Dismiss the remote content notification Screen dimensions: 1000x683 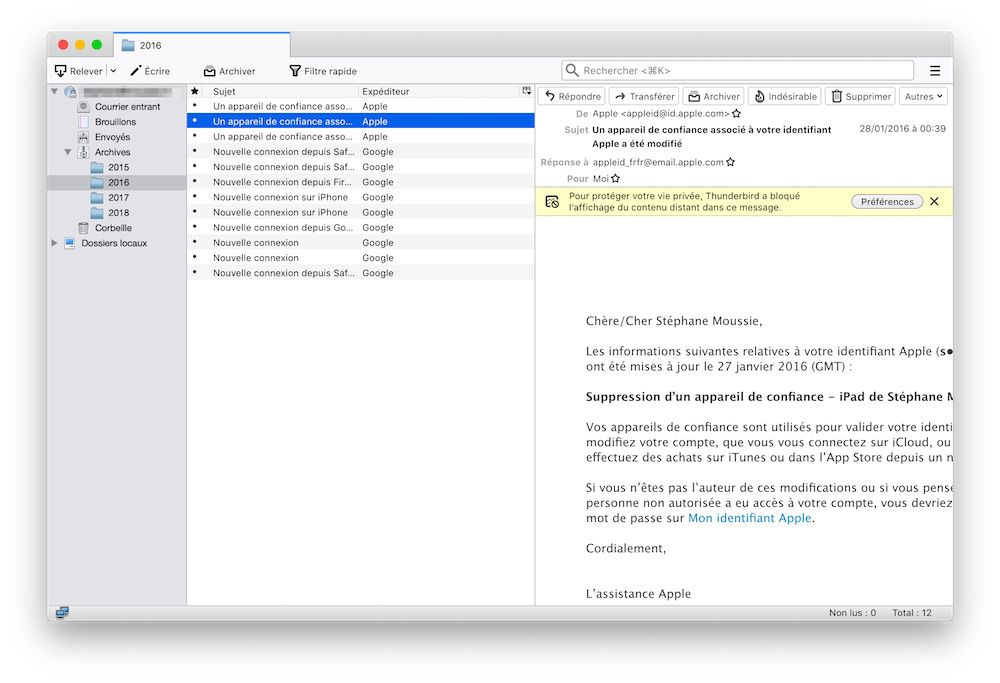934,202
